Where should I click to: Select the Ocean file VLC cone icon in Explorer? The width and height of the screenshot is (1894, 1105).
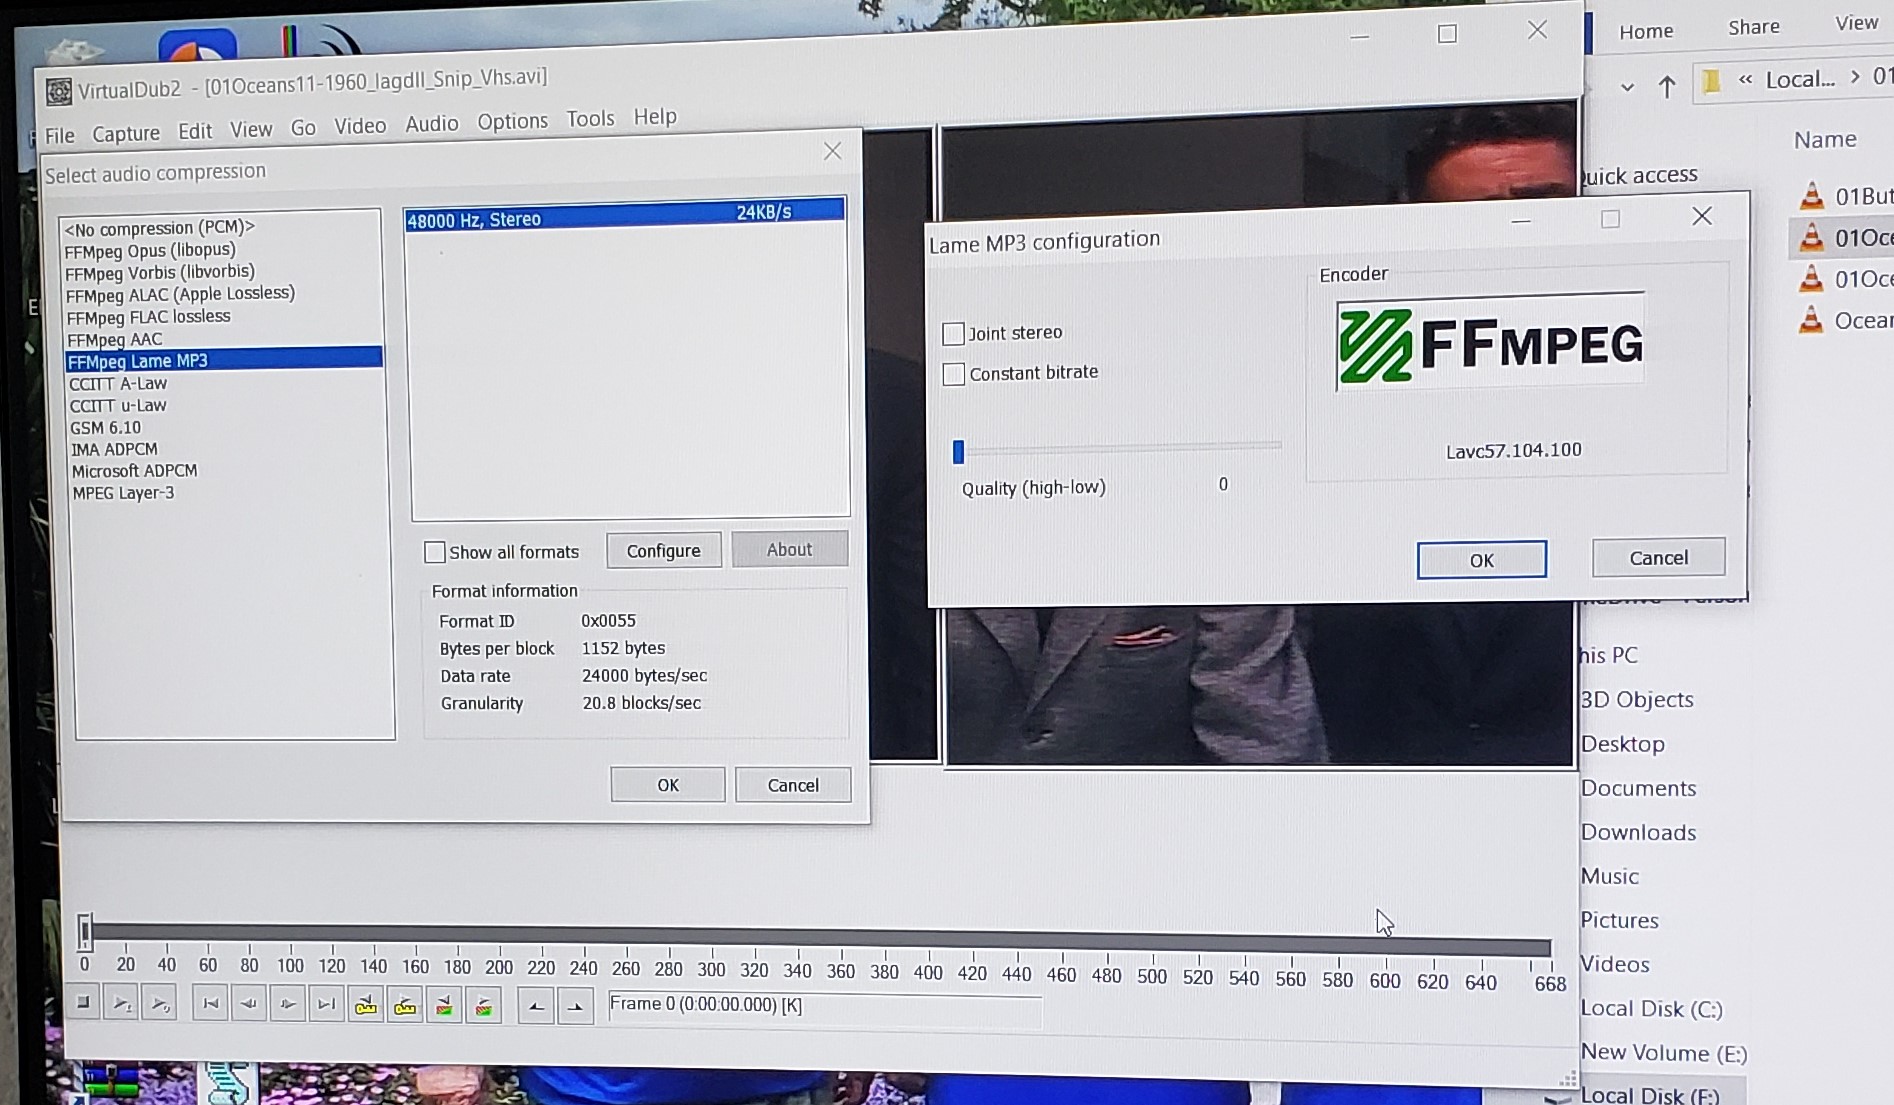point(1811,320)
